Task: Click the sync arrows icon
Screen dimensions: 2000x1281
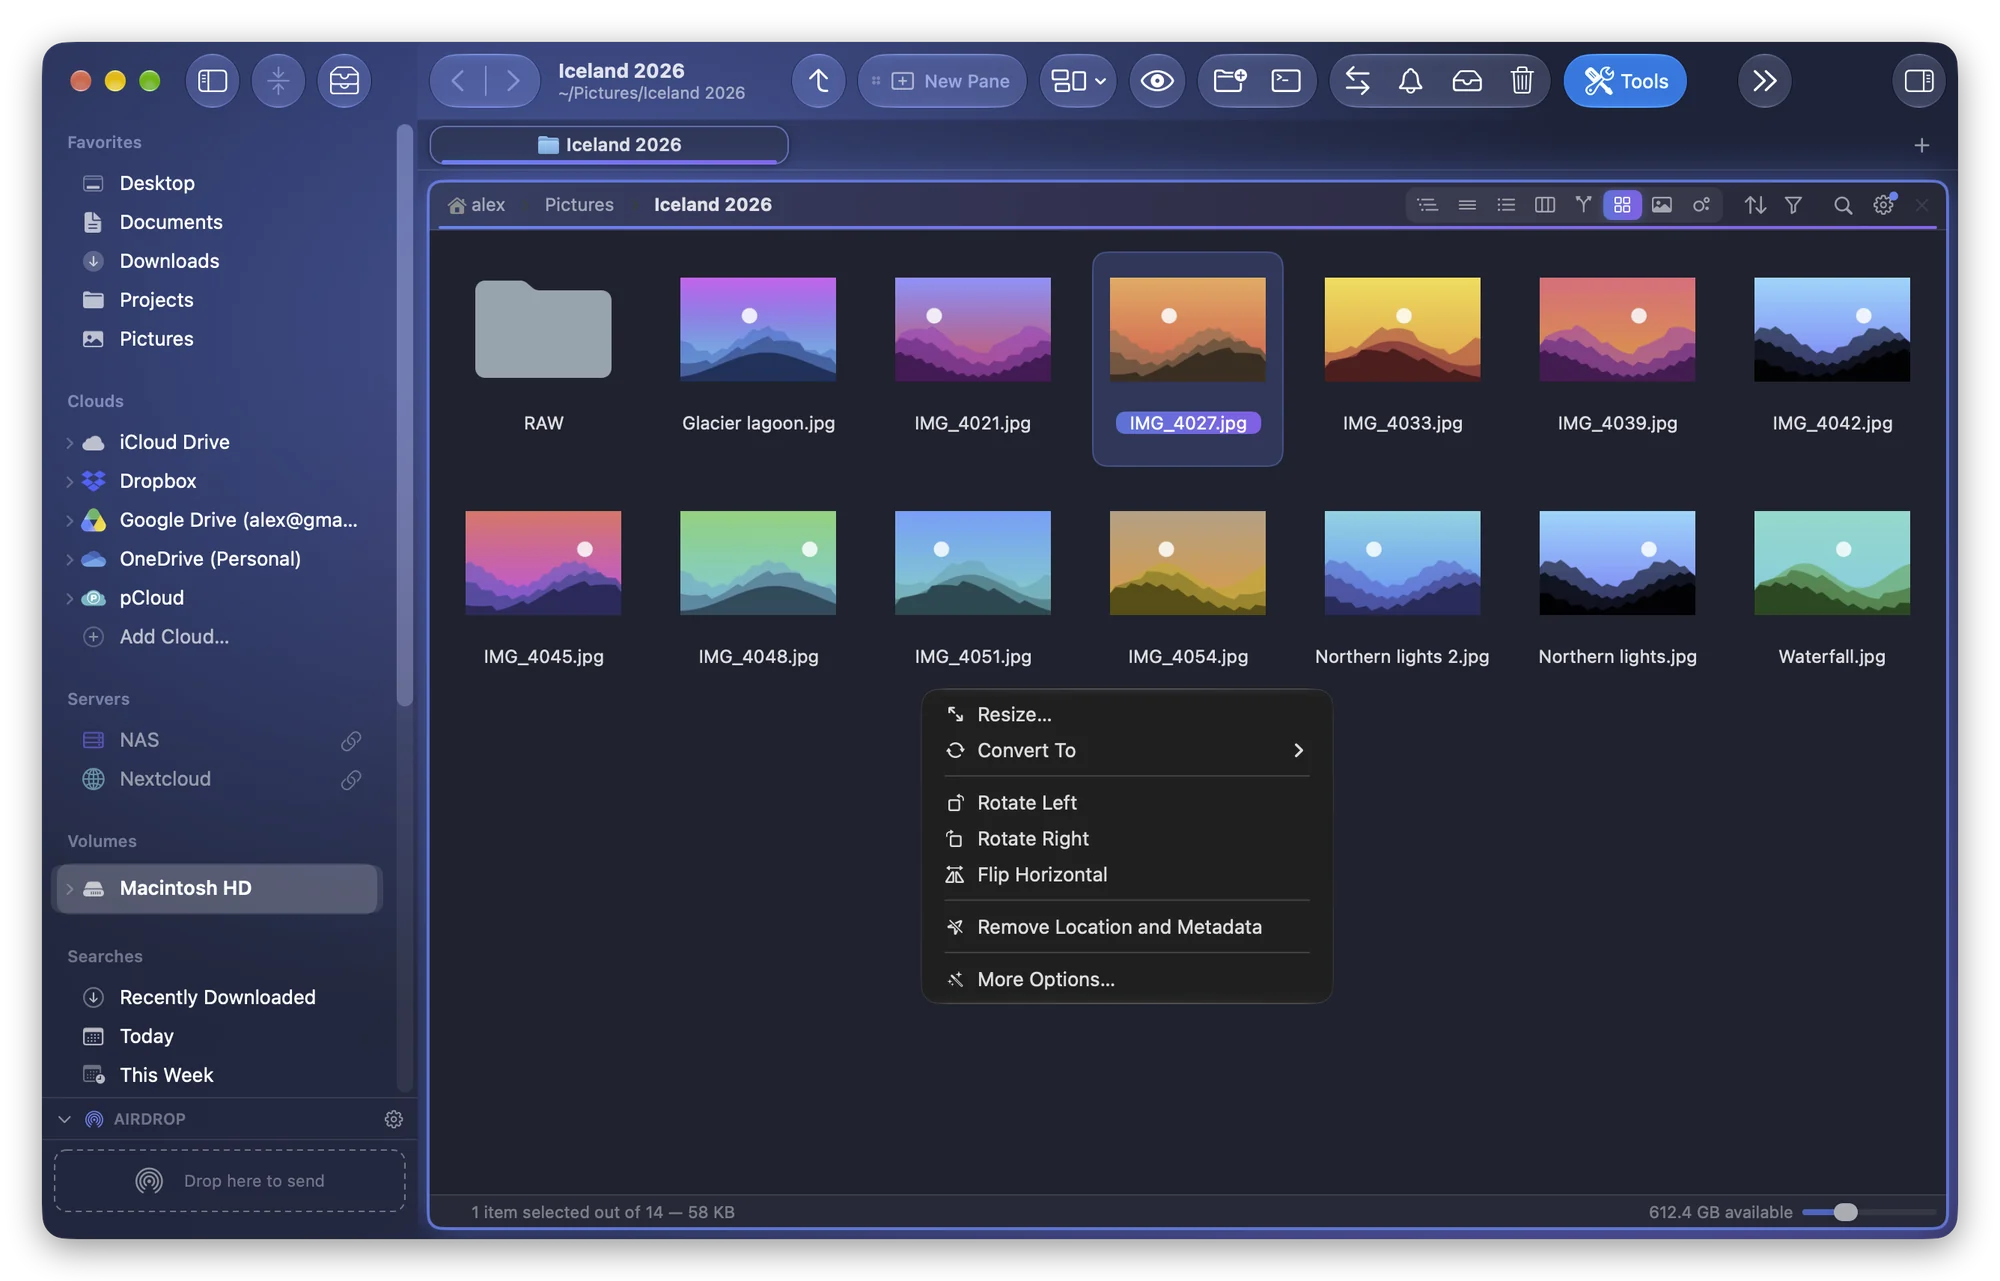Action: [x=1357, y=81]
